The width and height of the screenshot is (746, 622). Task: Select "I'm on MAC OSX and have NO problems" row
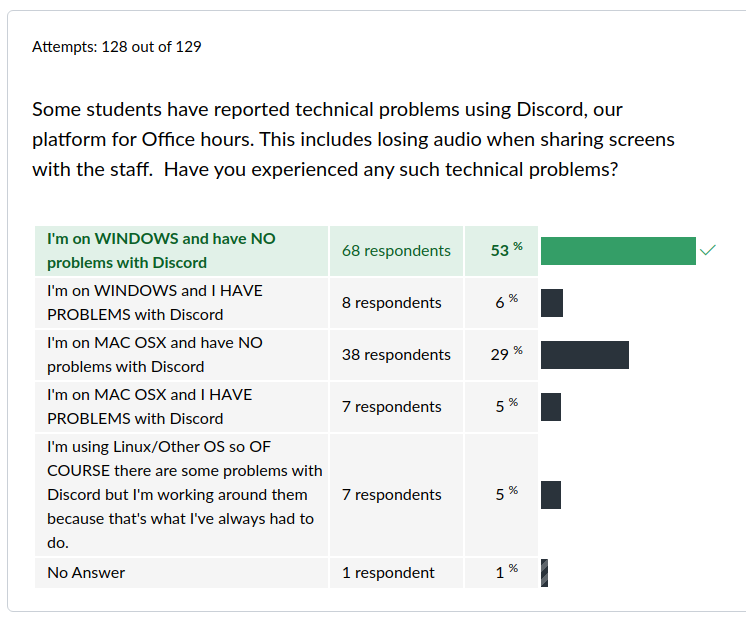[x=181, y=355]
